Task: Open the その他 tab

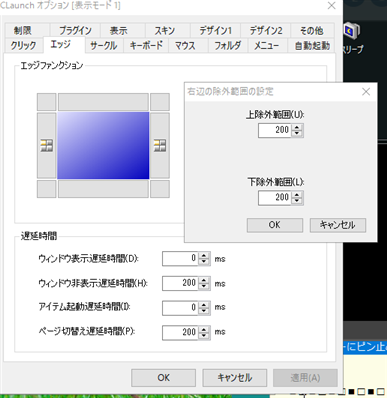Action: coord(312,31)
